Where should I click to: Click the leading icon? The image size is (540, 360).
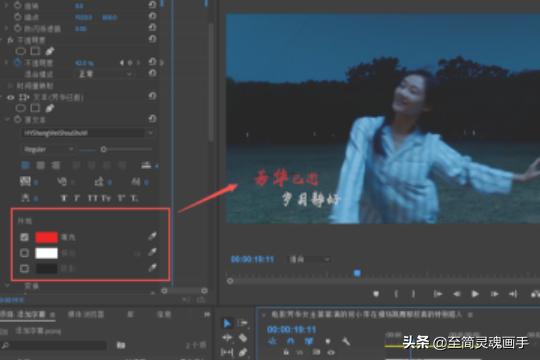click(99, 181)
